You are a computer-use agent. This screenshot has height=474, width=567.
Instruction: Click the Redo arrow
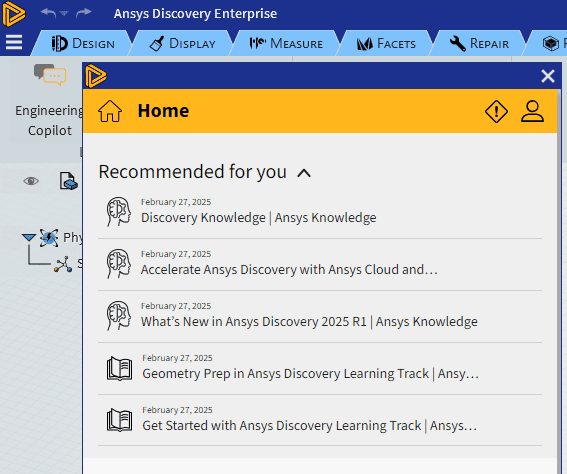point(84,13)
